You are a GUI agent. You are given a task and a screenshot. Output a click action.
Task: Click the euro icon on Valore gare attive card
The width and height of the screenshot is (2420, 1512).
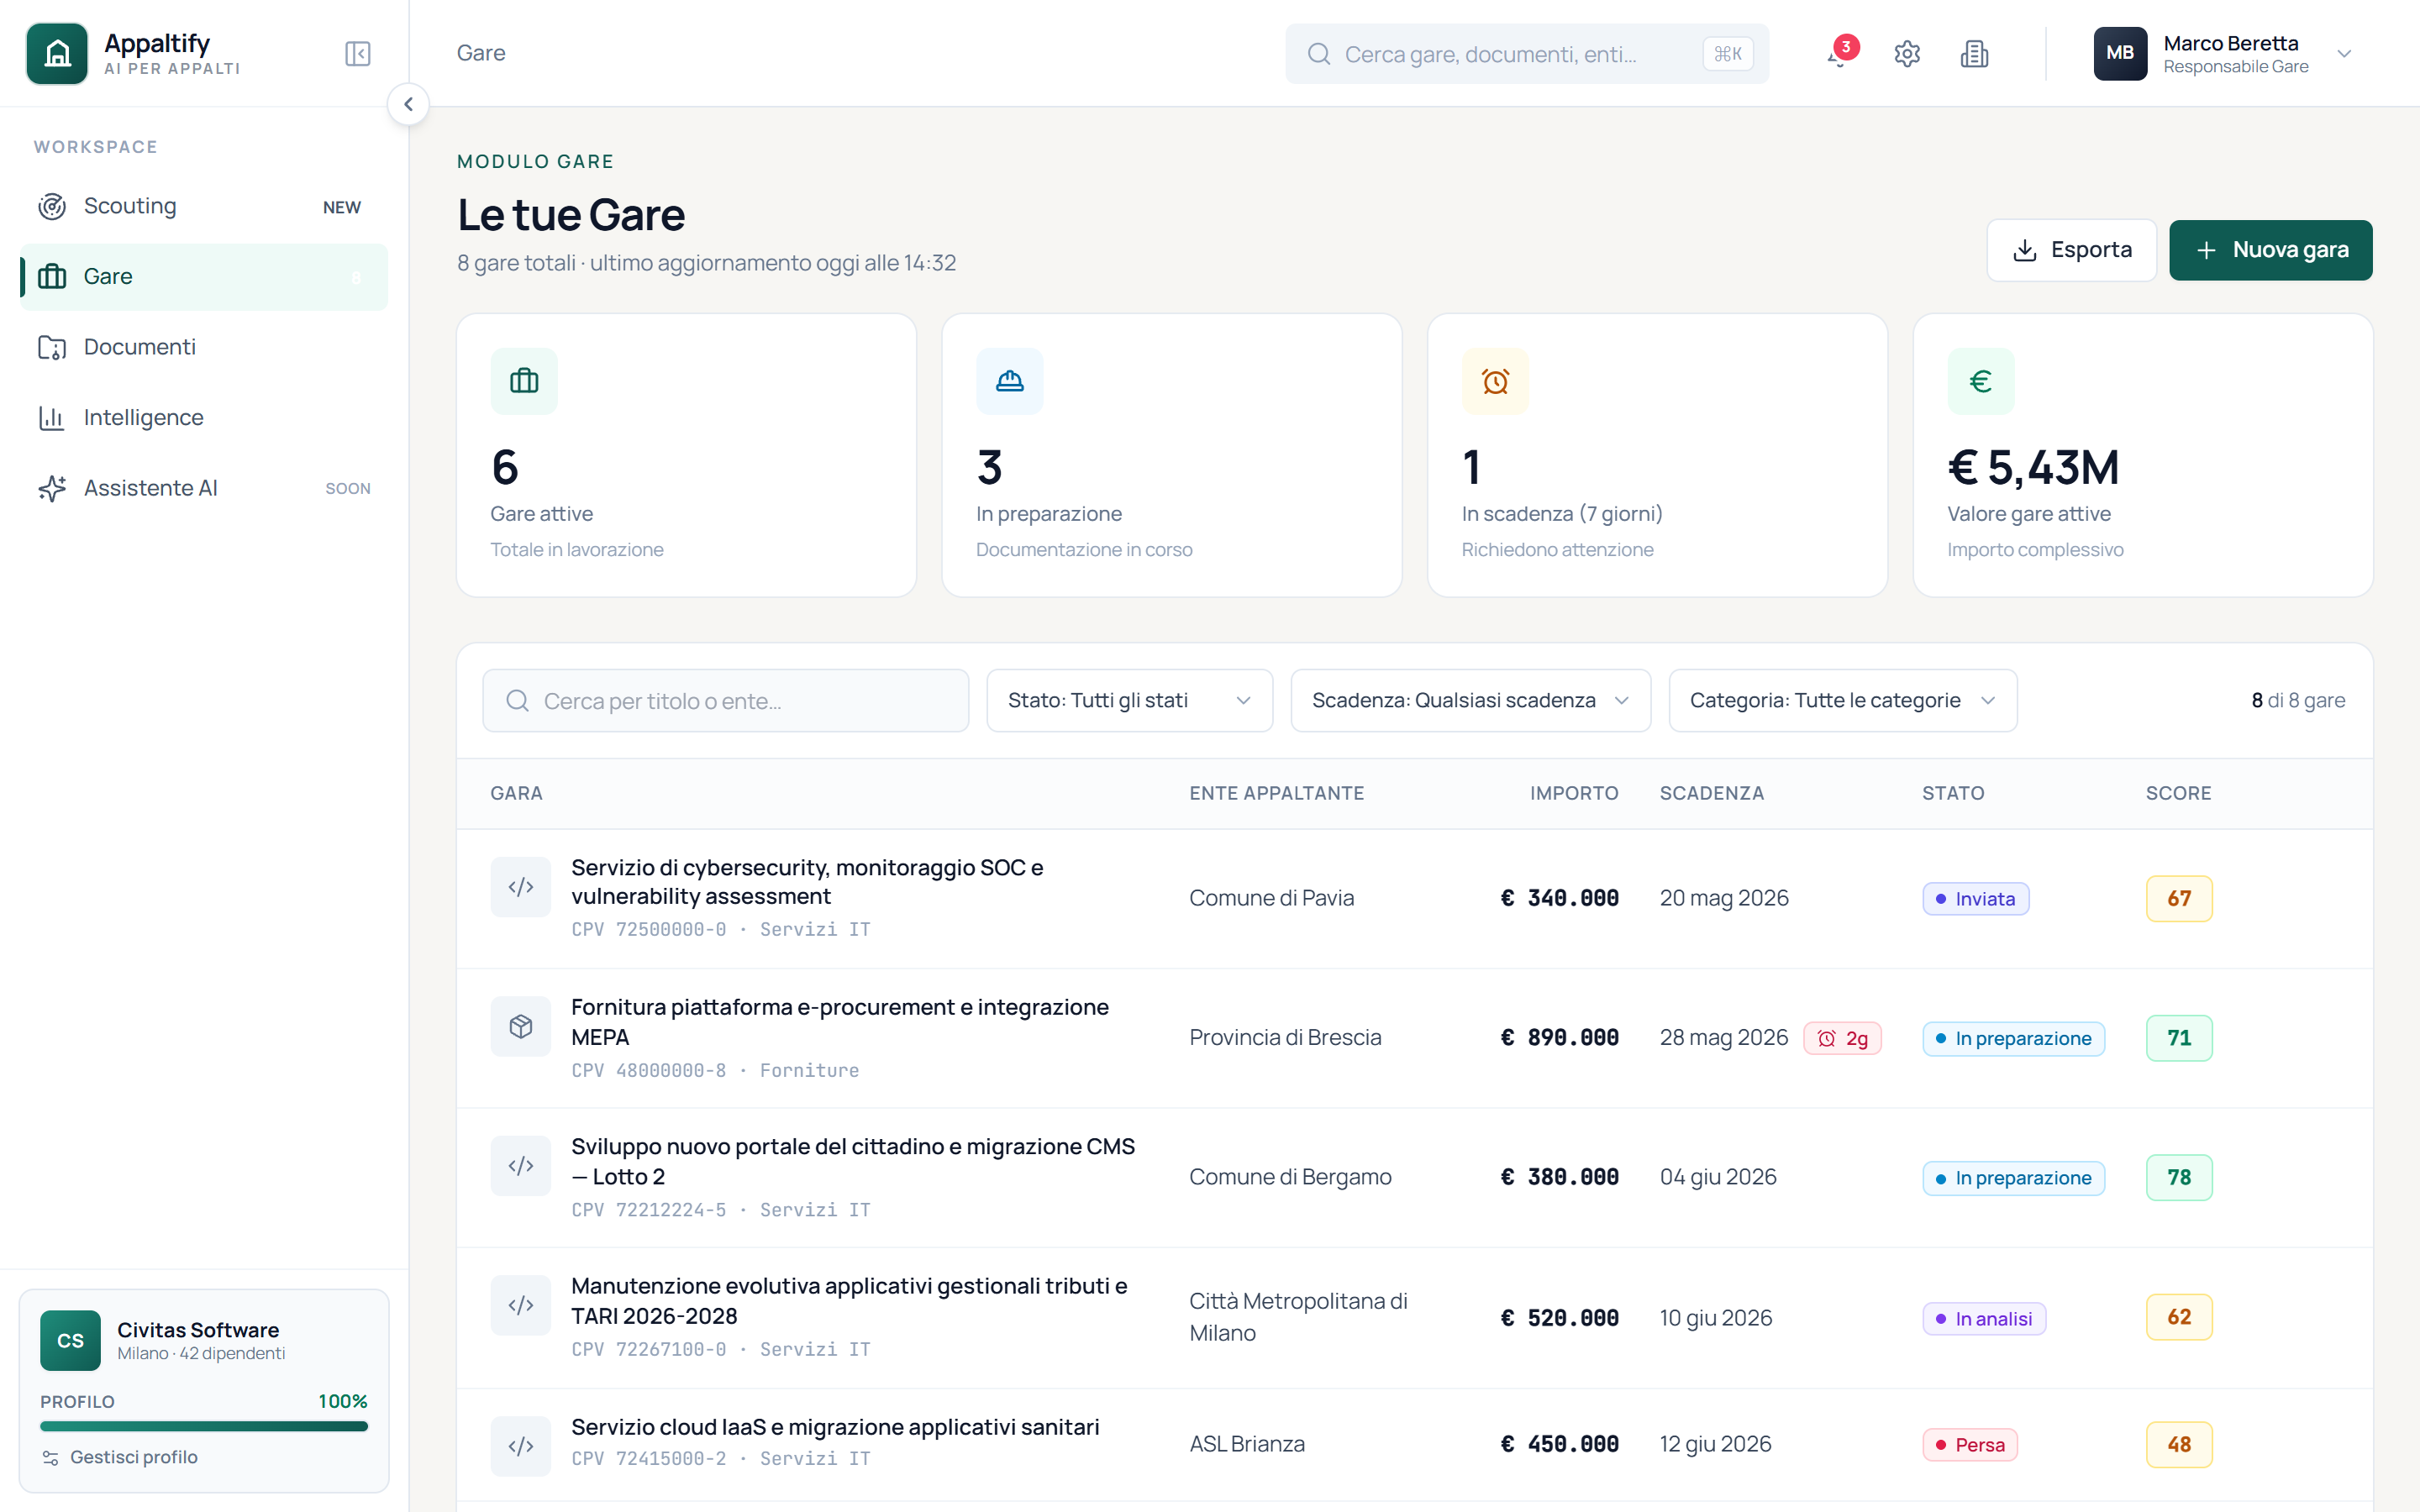(1981, 381)
